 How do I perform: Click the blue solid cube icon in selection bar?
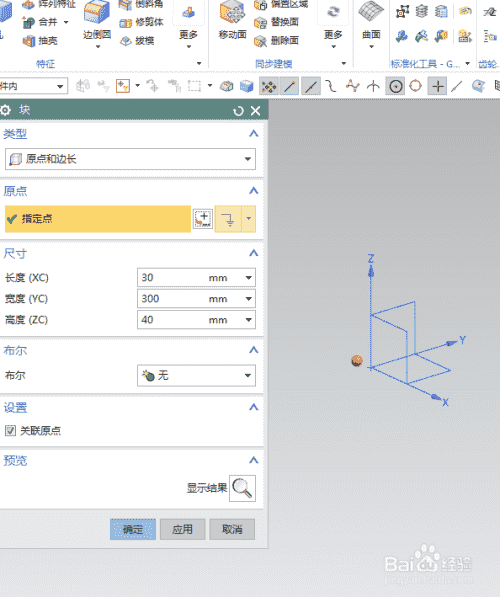coord(247,86)
